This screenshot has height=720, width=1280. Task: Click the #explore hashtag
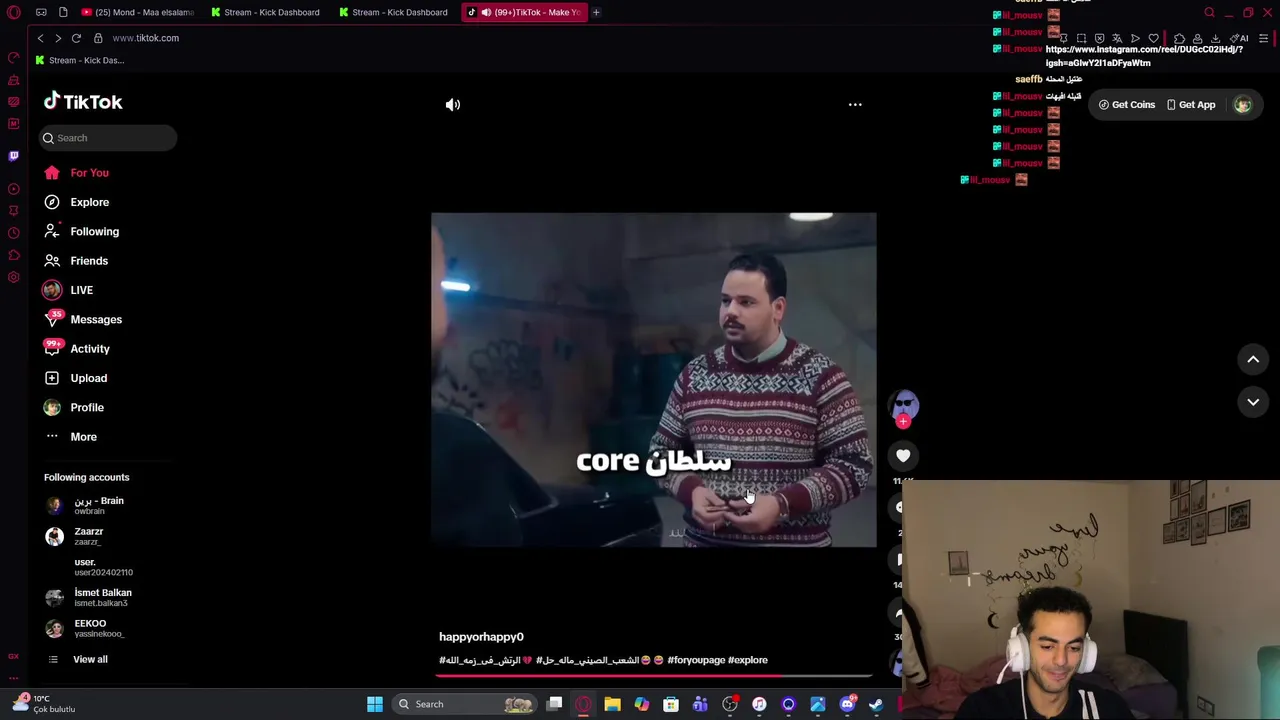[748, 660]
